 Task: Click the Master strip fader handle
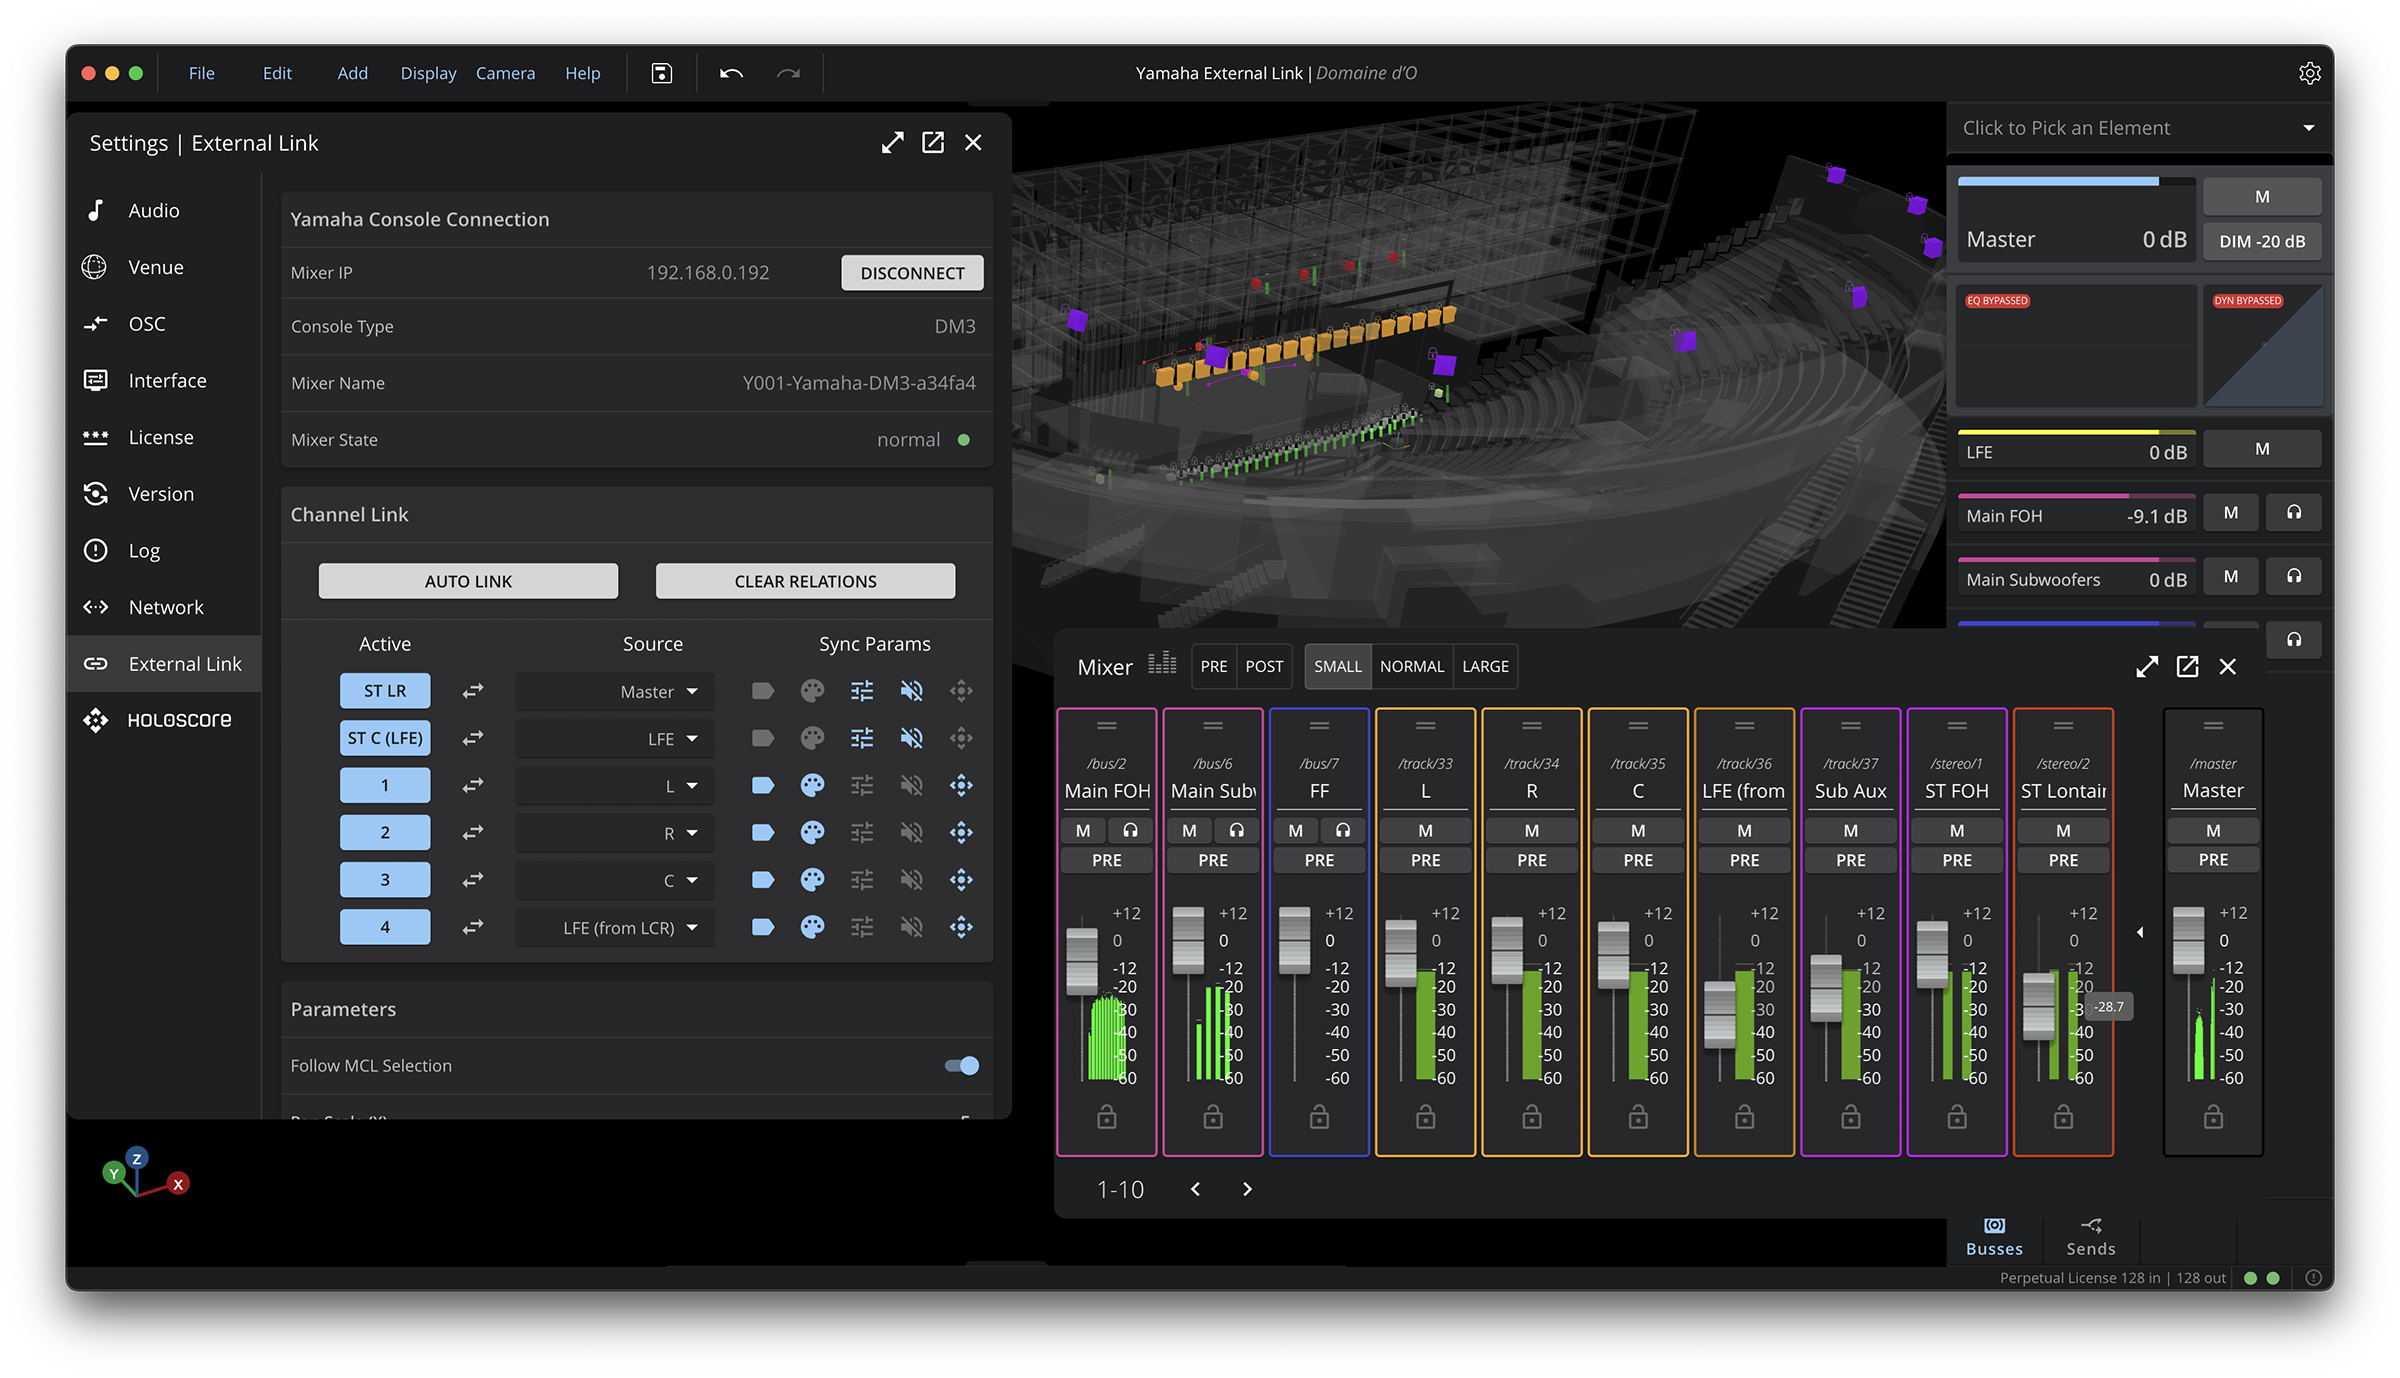[x=2188, y=940]
